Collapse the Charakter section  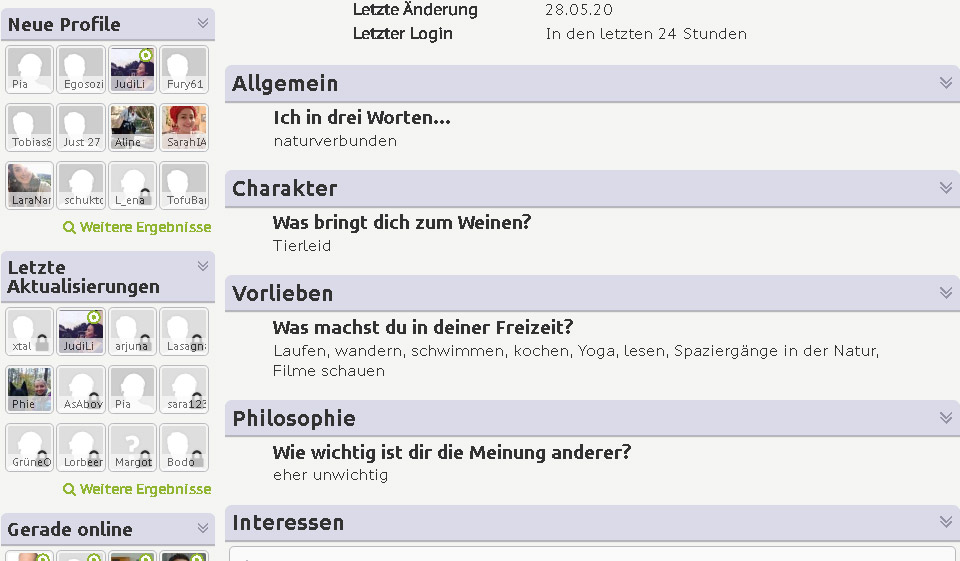946,188
